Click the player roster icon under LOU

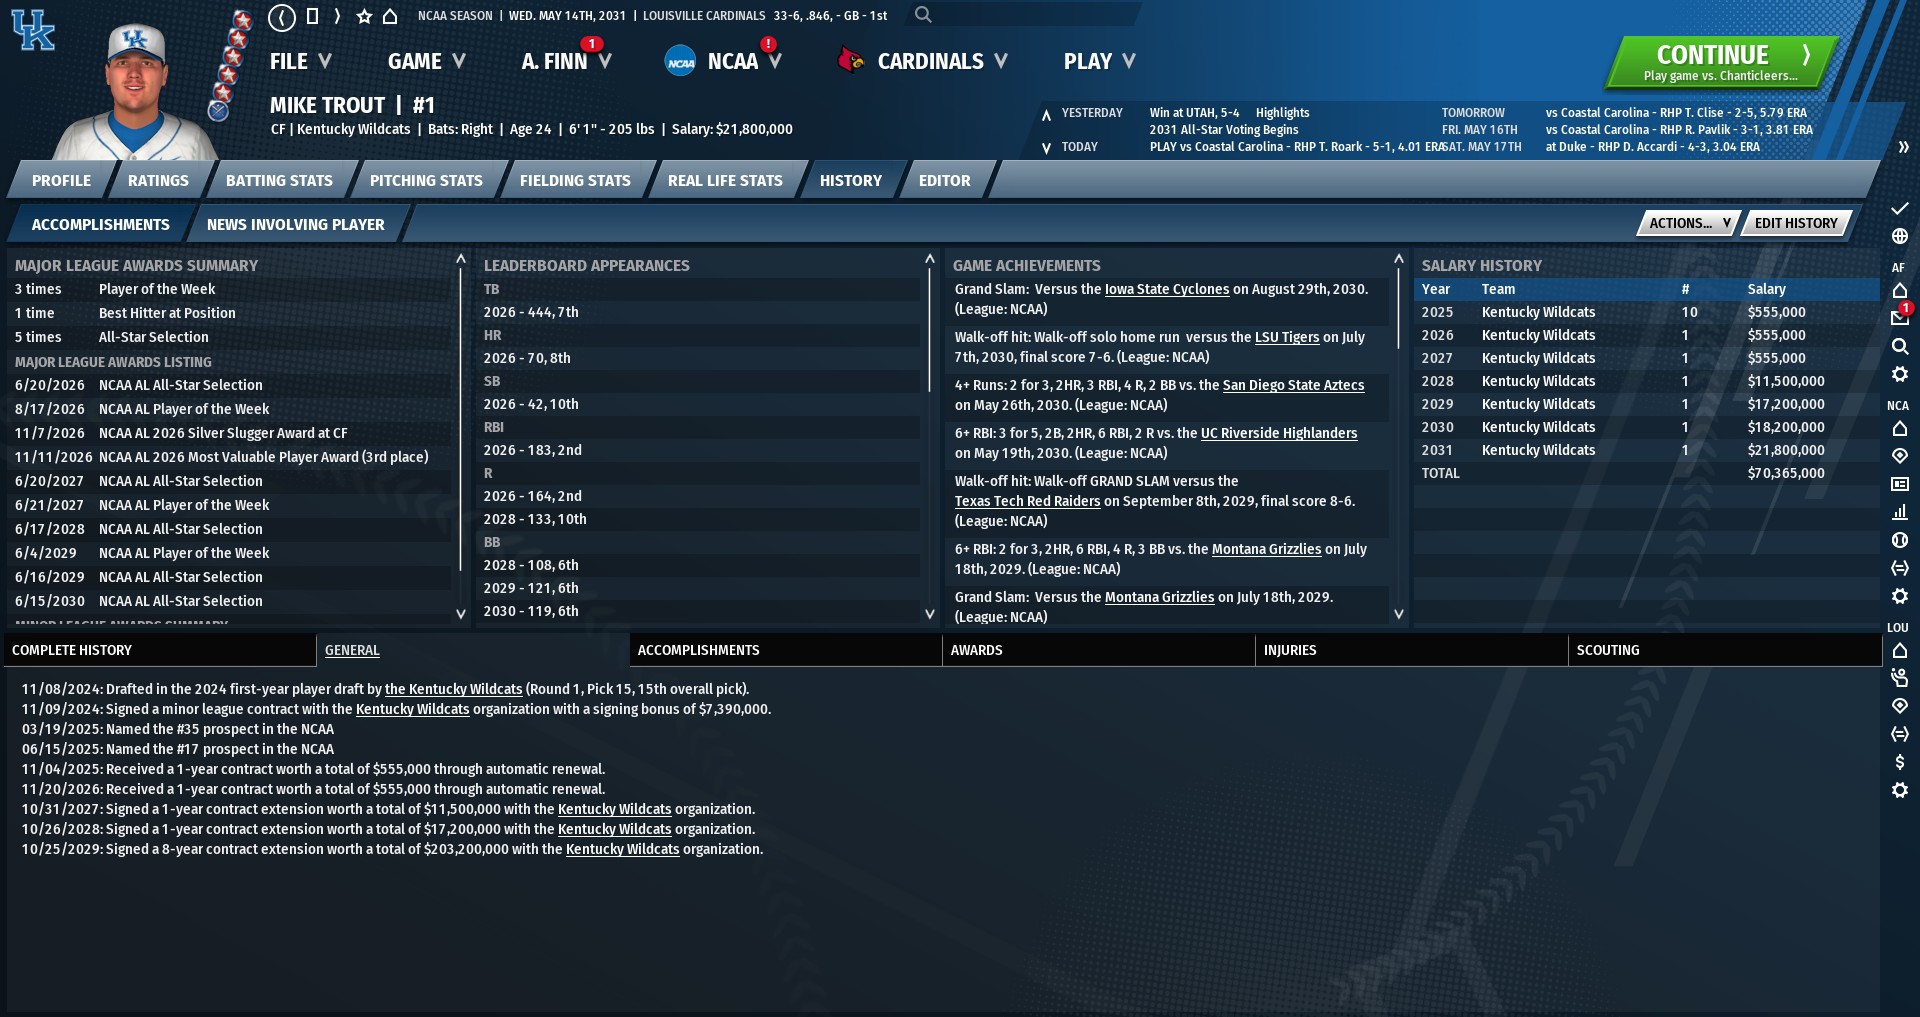[1900, 678]
